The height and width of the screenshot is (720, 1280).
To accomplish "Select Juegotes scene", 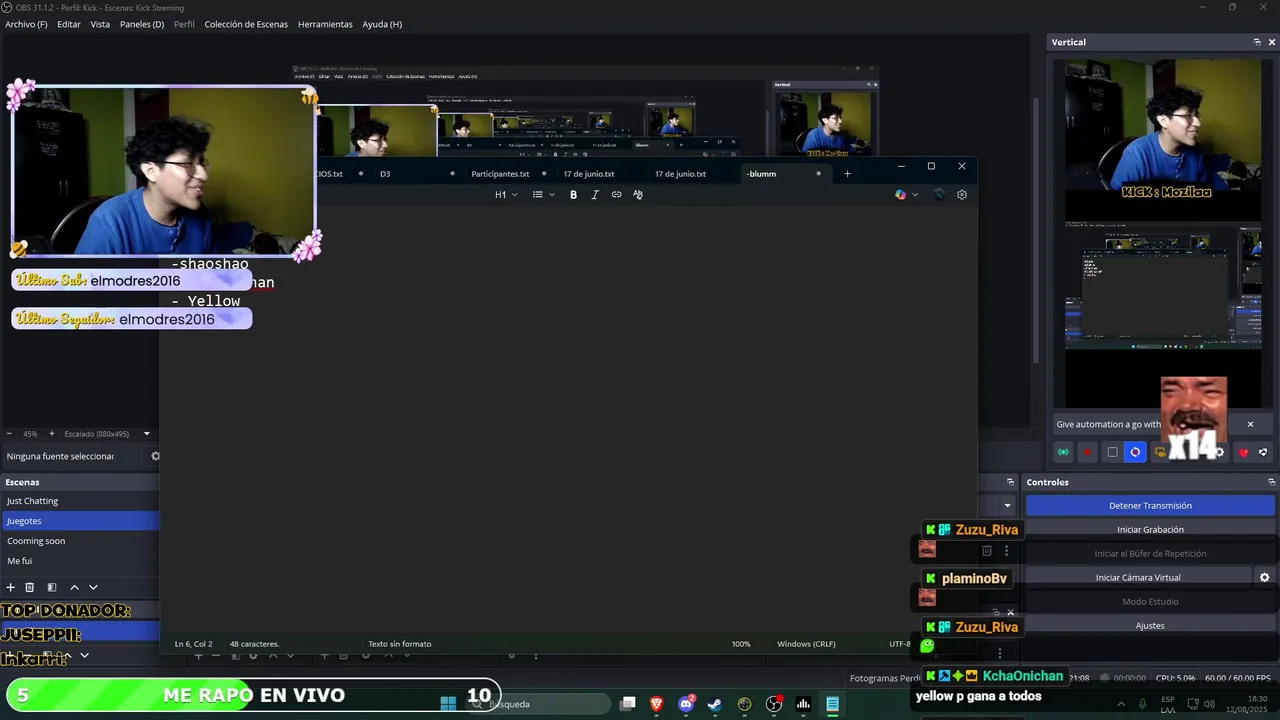I will (x=80, y=521).
